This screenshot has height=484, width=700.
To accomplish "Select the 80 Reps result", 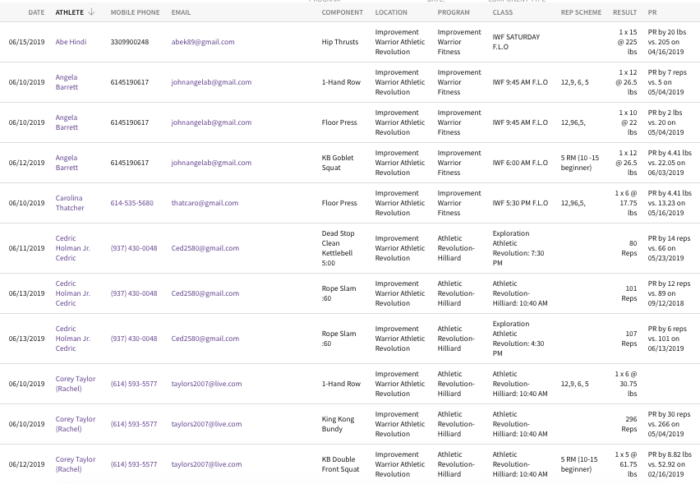I will pos(629,248).
